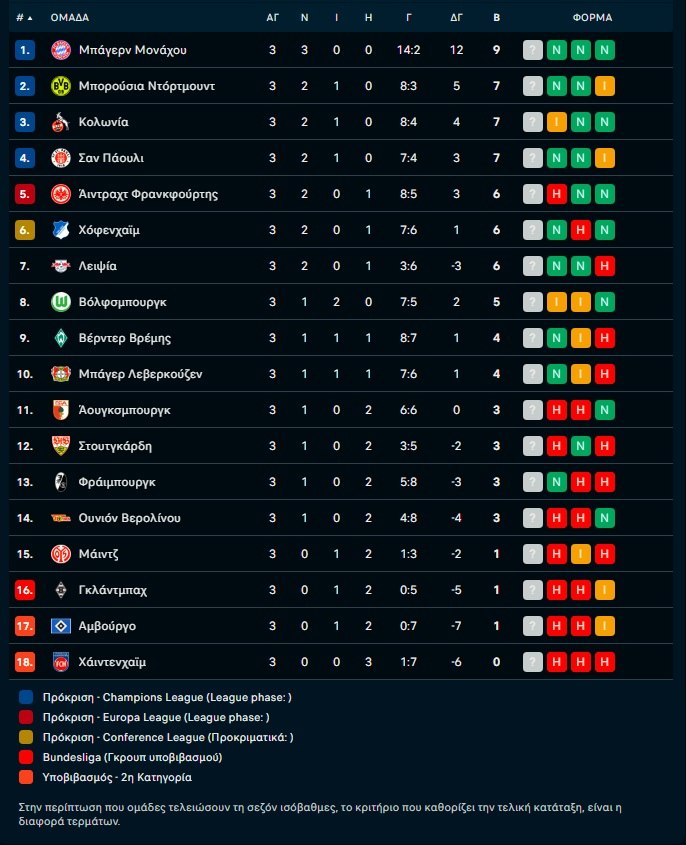Click the Werder Bremen diamond crest
The image size is (686, 845).
[60, 338]
